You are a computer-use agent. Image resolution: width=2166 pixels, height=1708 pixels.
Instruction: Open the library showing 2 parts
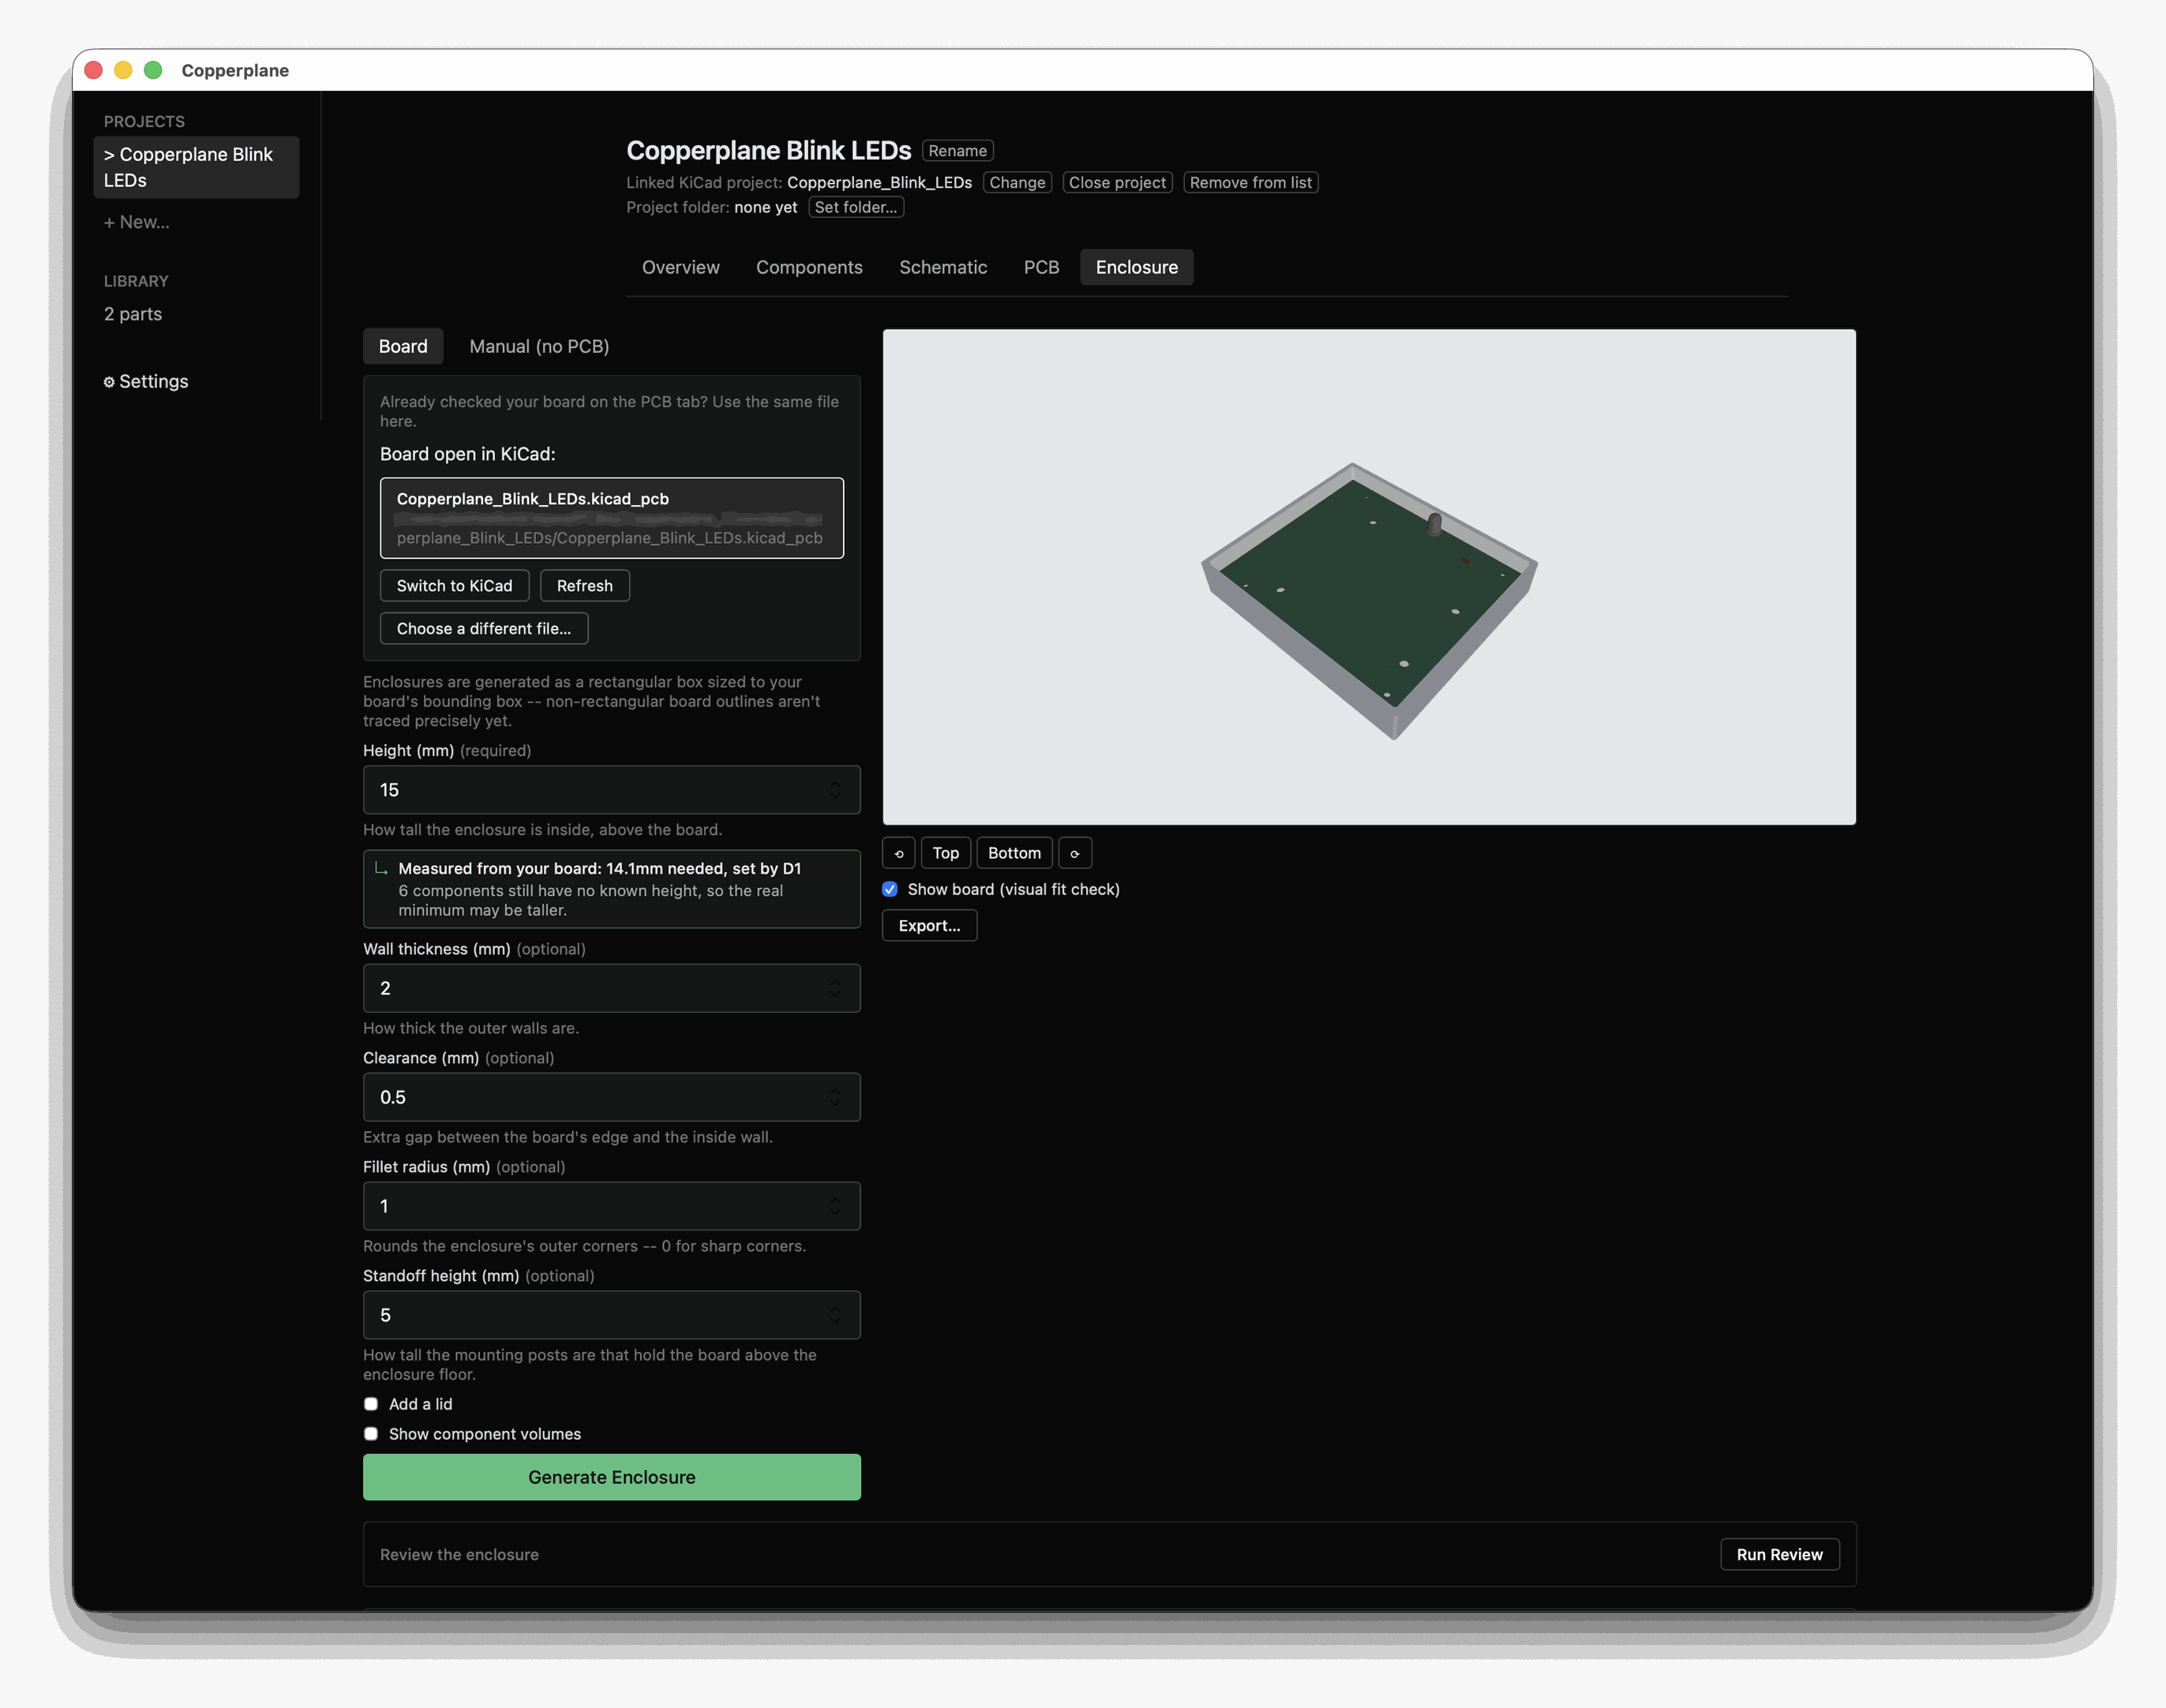133,314
